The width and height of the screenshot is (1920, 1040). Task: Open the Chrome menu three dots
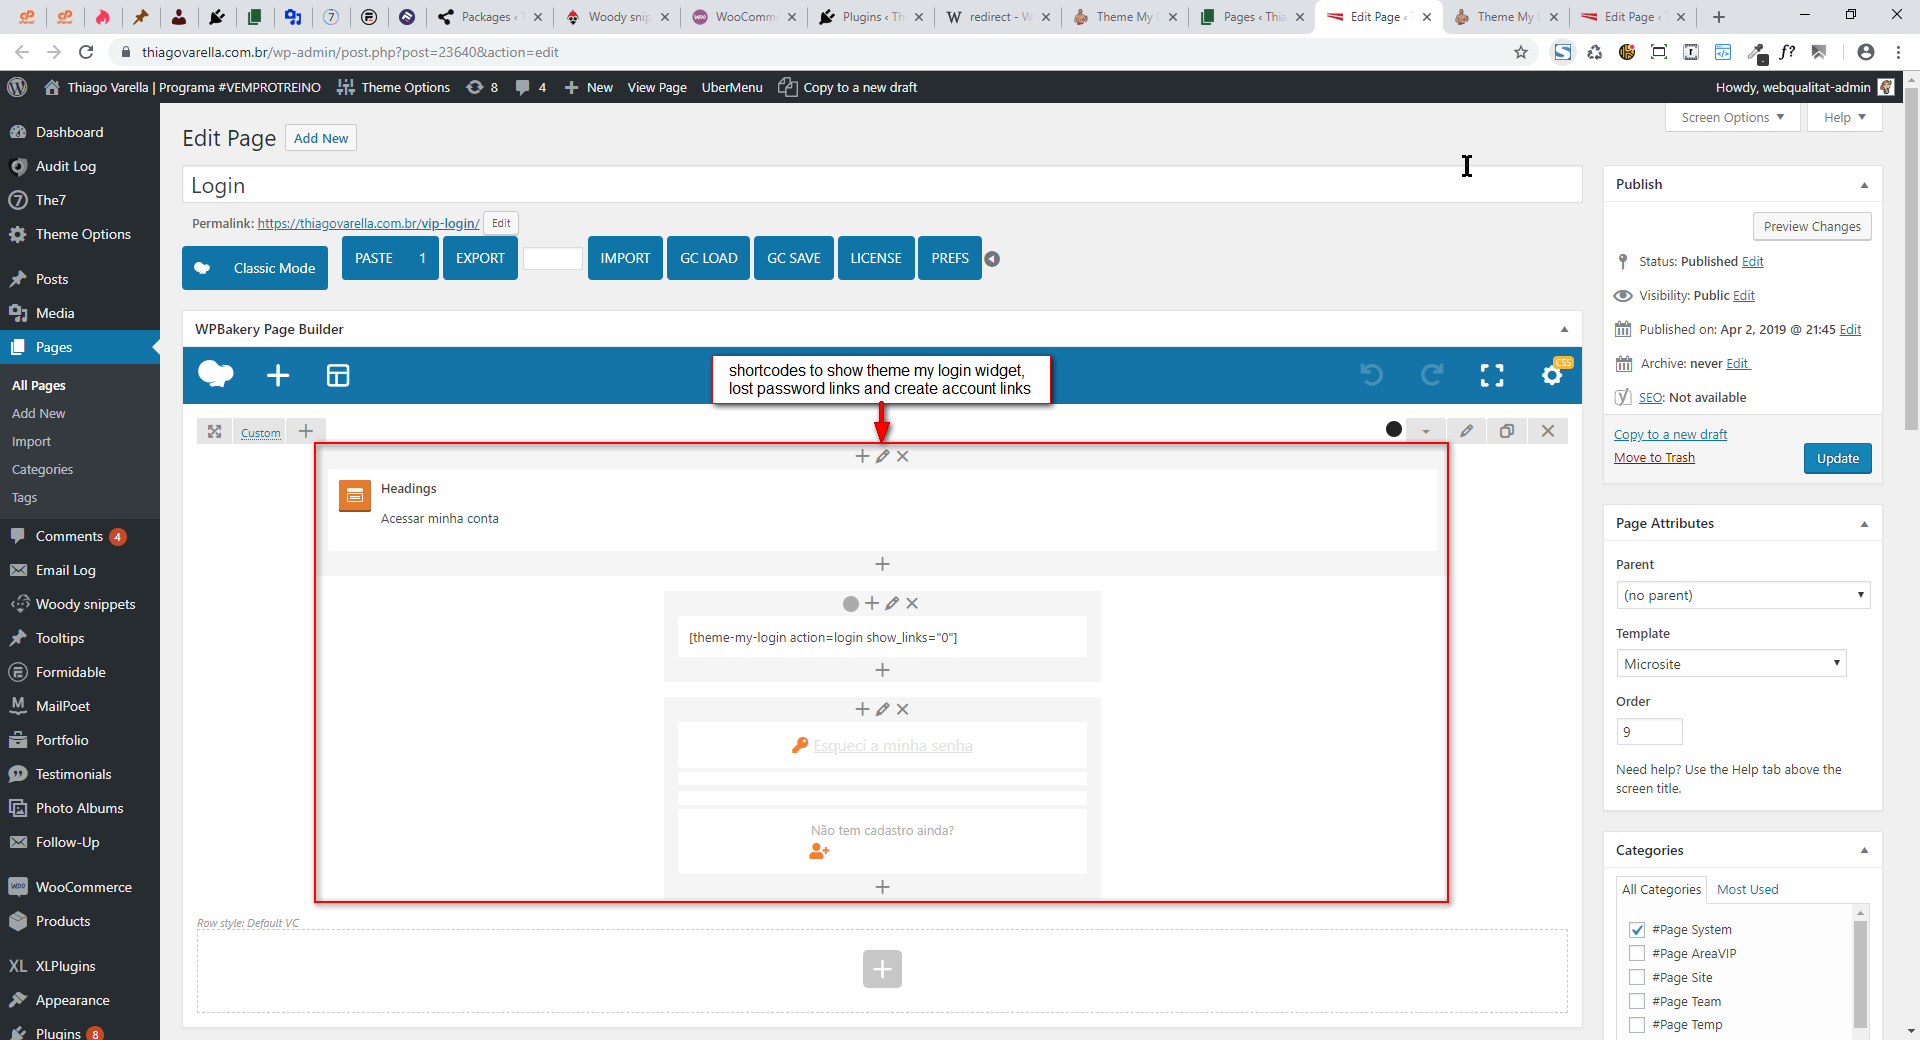1898,52
